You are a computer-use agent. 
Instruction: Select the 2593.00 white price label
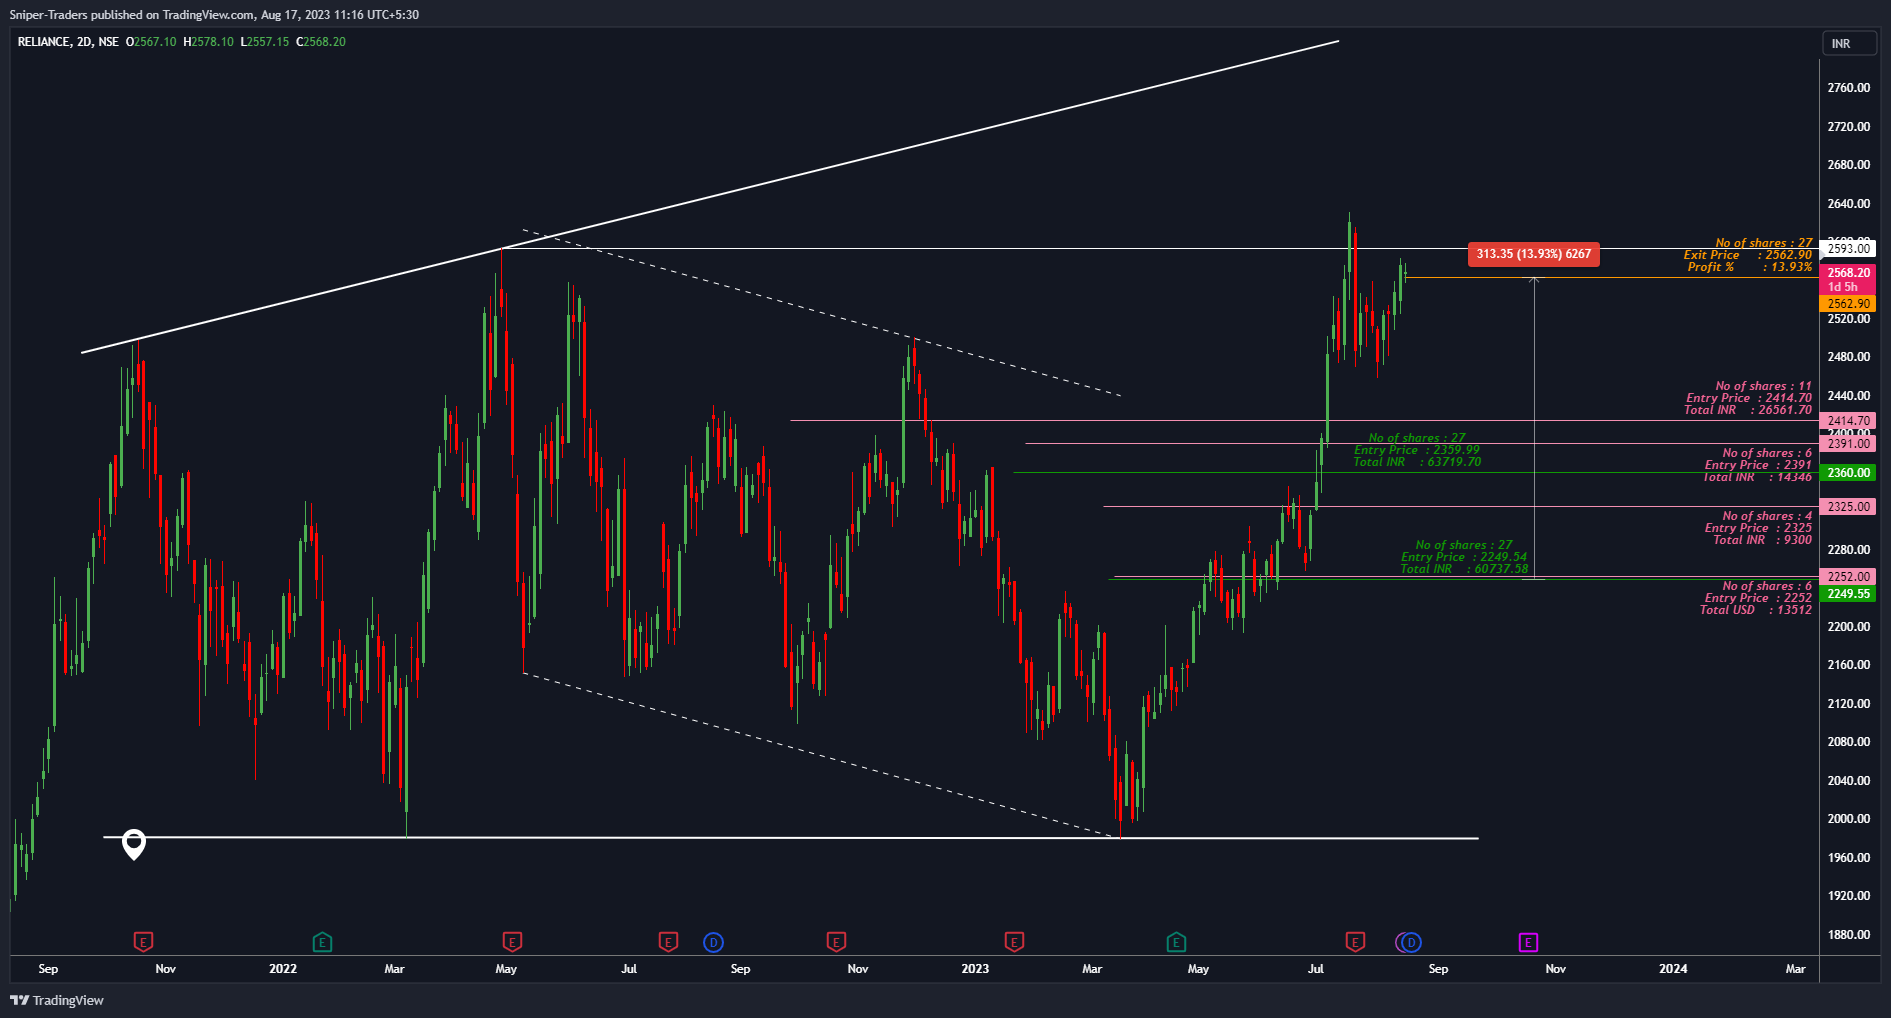click(x=1848, y=248)
